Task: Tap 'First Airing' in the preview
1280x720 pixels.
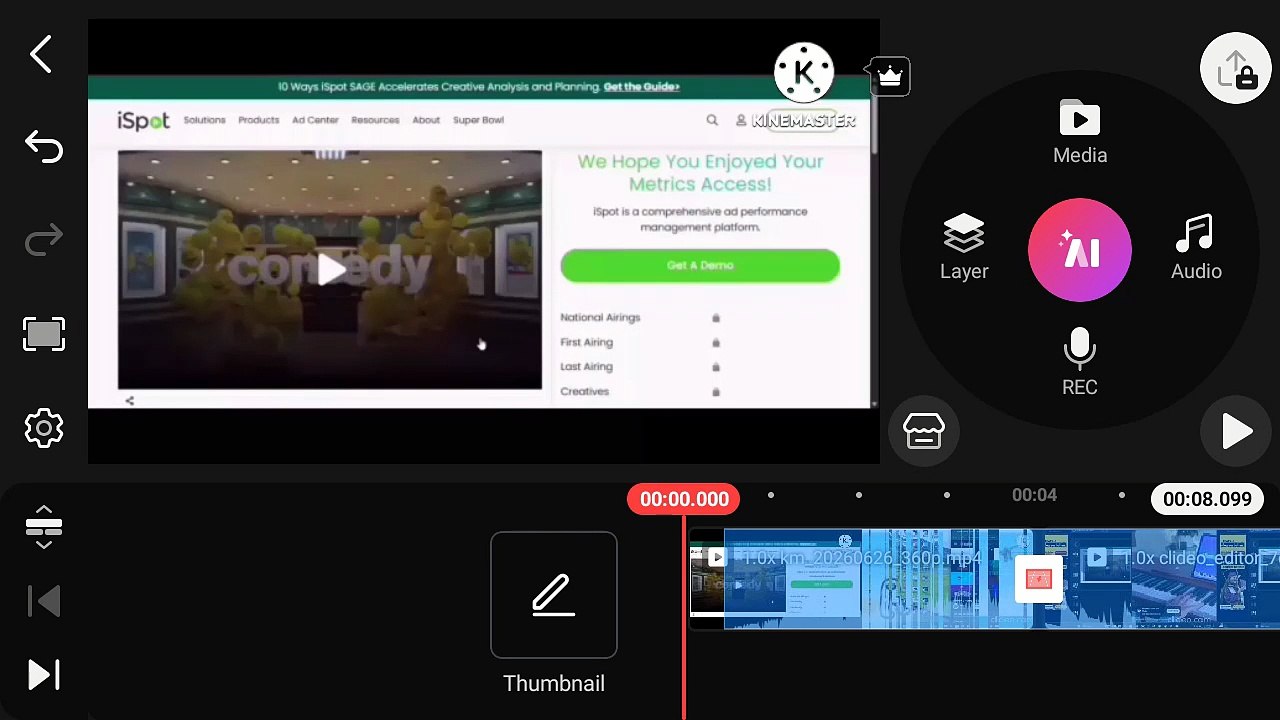Action: coord(586,342)
